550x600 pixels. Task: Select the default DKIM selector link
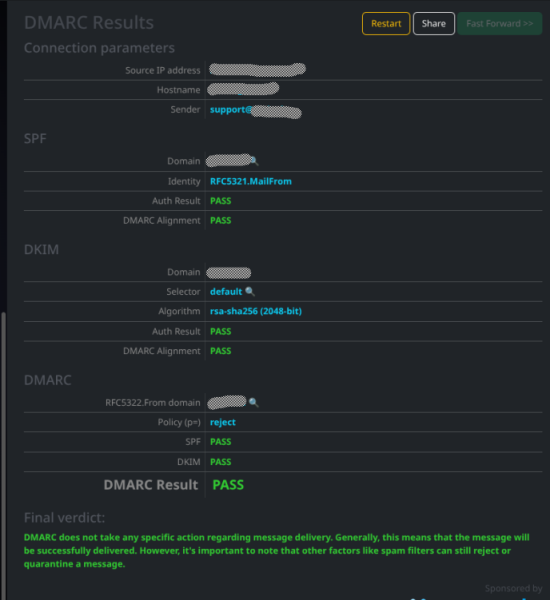click(226, 292)
